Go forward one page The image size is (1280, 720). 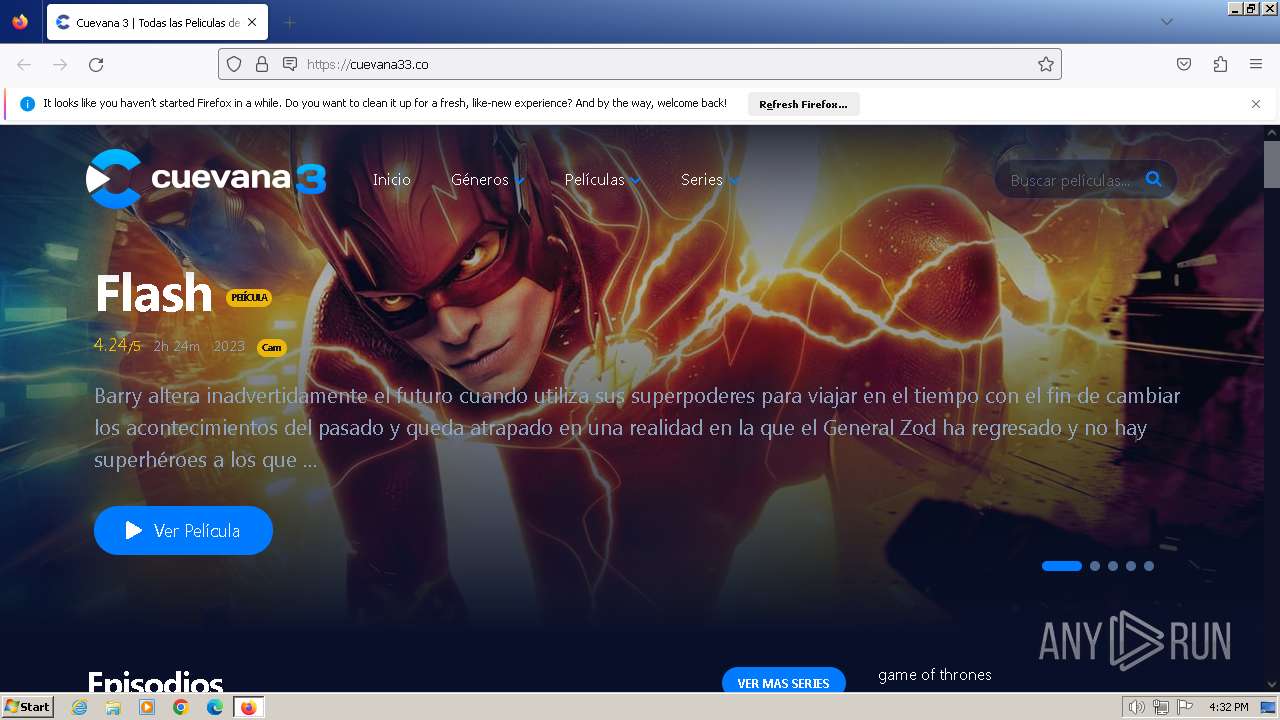click(x=60, y=64)
